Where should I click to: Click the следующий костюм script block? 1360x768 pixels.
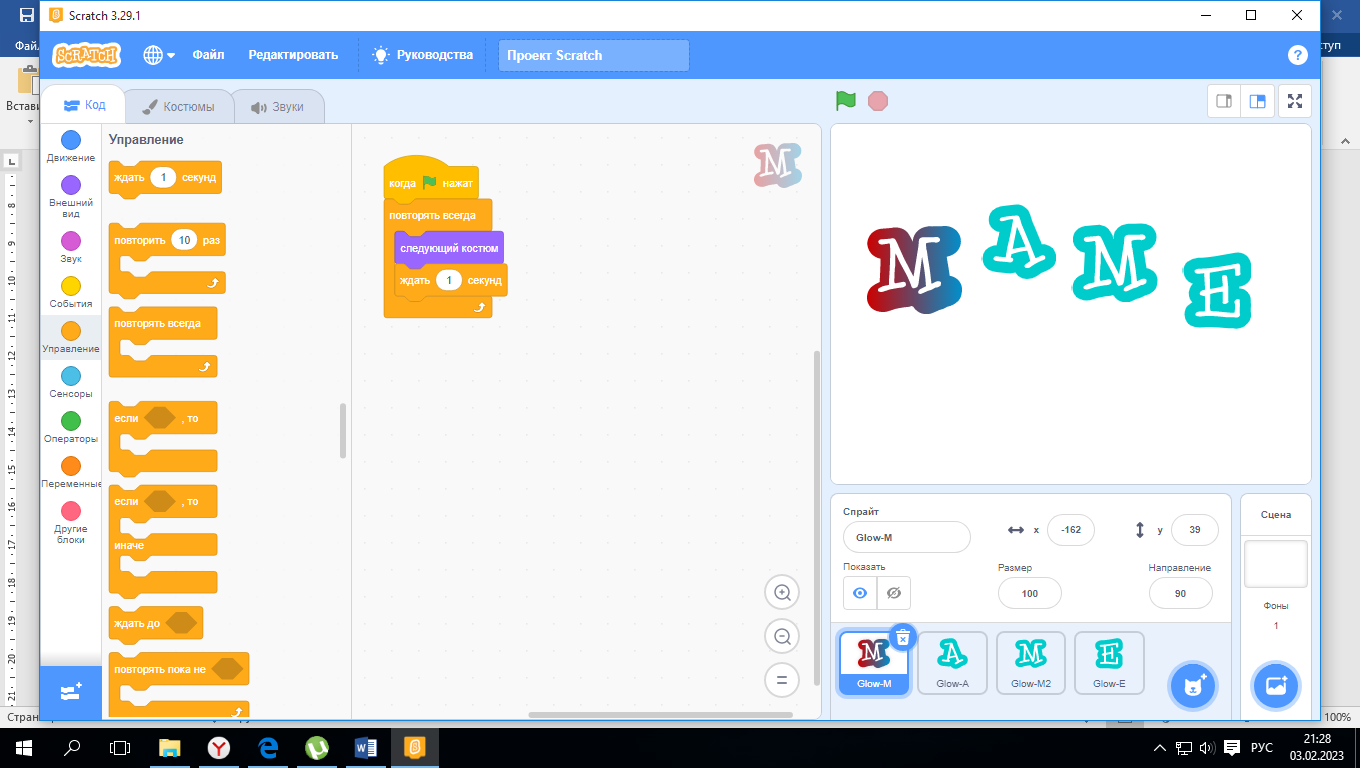pos(449,248)
